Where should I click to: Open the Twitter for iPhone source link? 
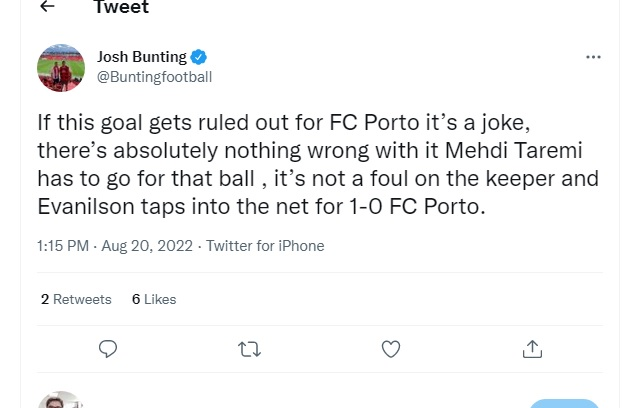tap(265, 245)
